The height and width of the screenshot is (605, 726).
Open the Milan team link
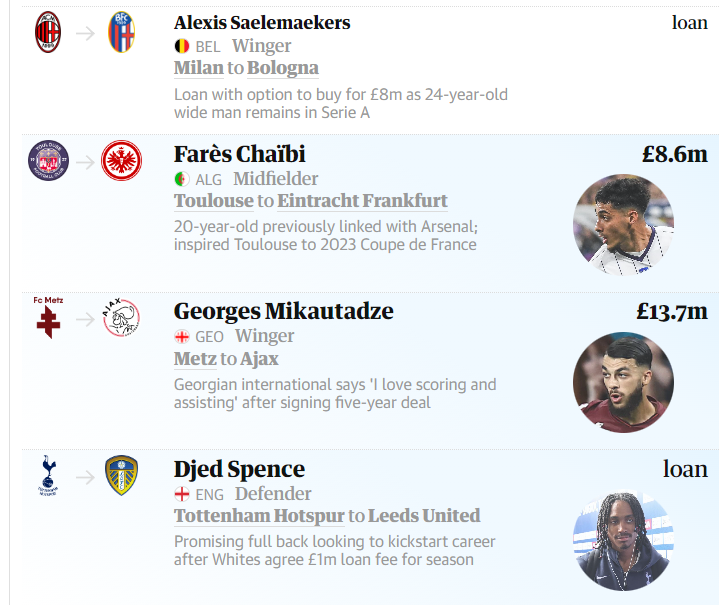tap(198, 68)
